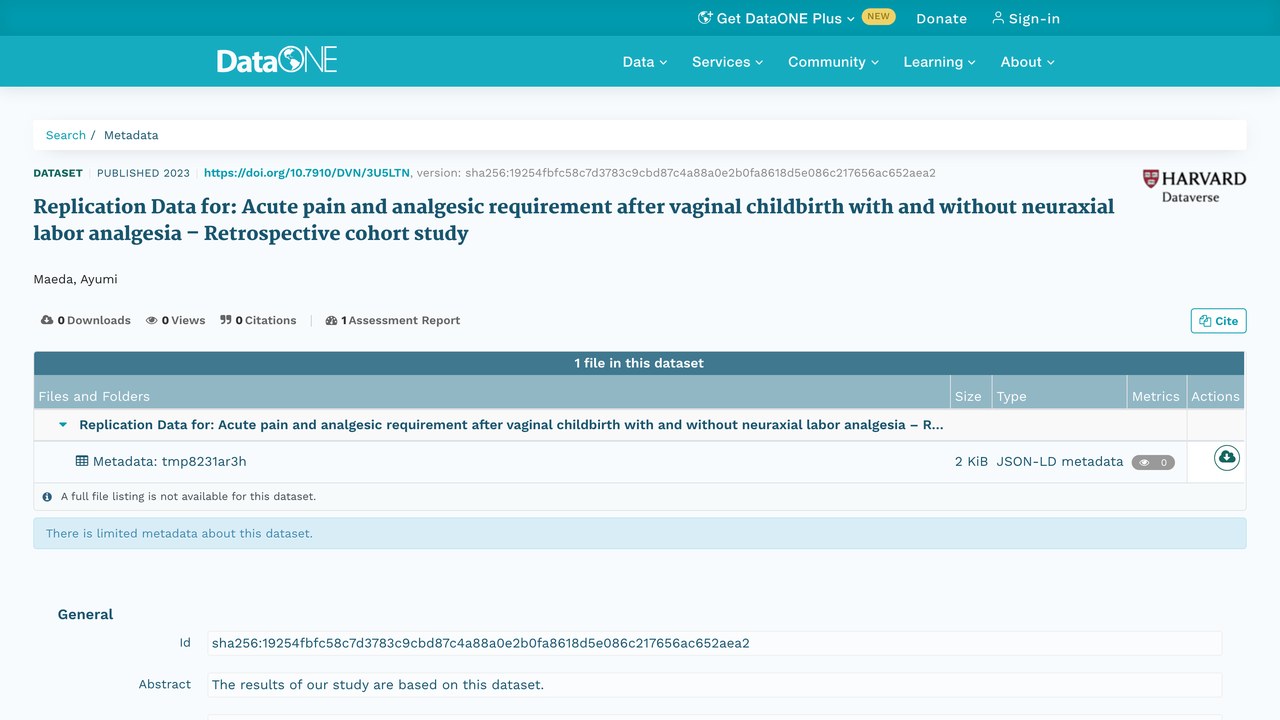Viewport: 1280px width, 720px height.
Task: Open the DOI link 10.7910/DVN/3U5LTN
Action: coord(307,173)
